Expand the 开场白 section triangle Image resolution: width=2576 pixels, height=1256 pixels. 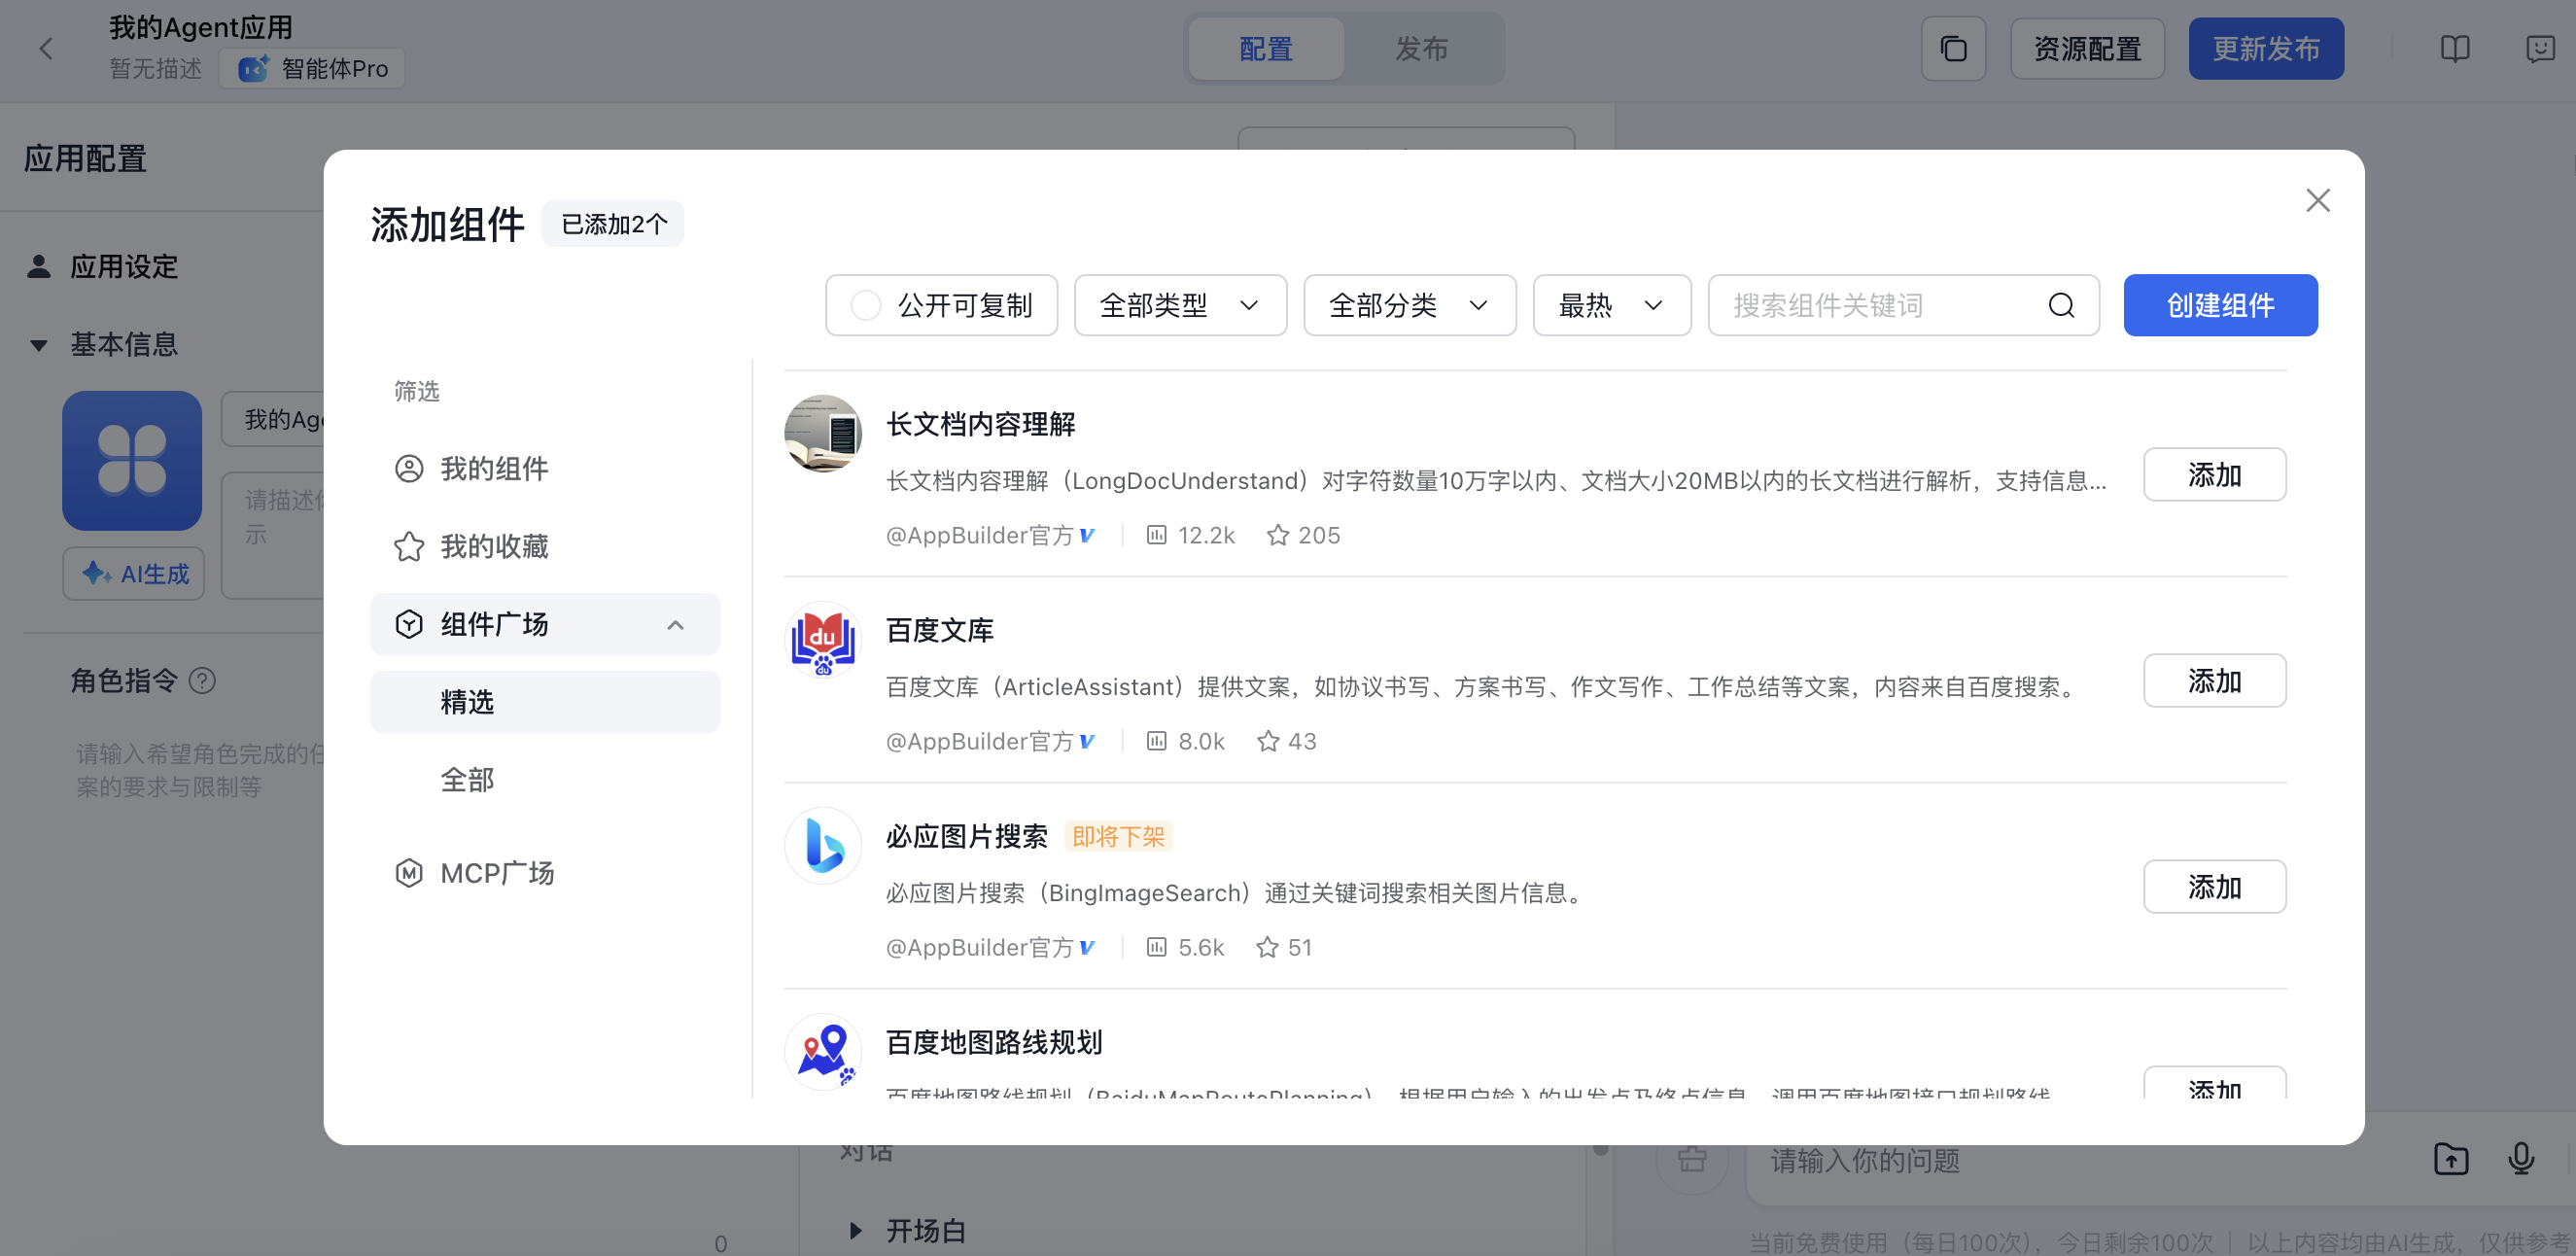[x=856, y=1230]
